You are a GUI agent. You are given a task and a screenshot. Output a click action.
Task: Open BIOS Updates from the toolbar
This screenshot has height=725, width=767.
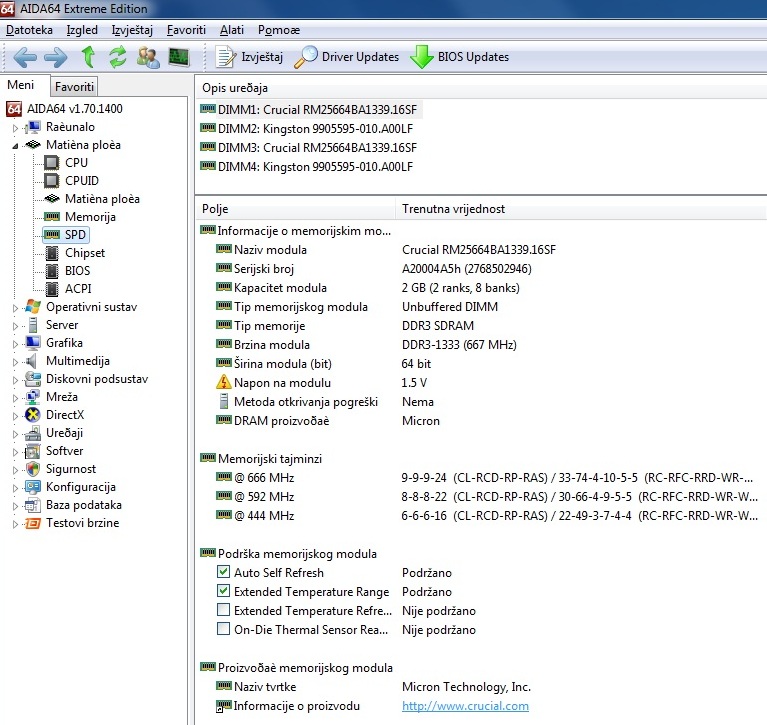[460, 57]
